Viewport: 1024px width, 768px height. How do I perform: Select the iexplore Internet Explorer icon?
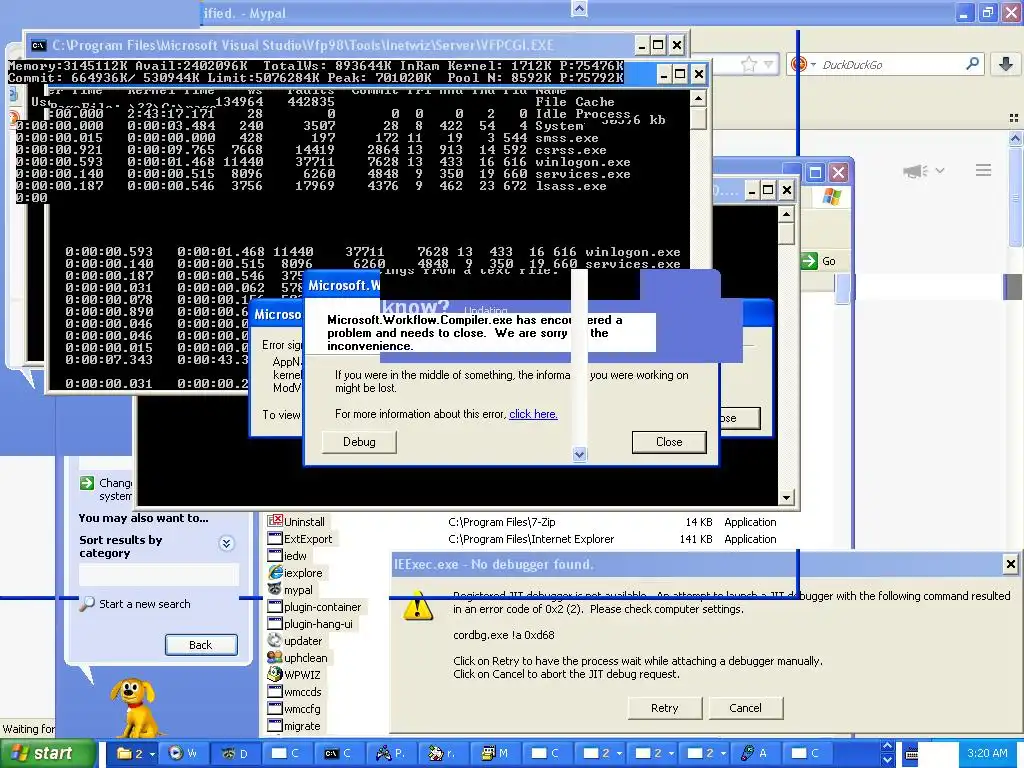pyautogui.click(x=274, y=573)
